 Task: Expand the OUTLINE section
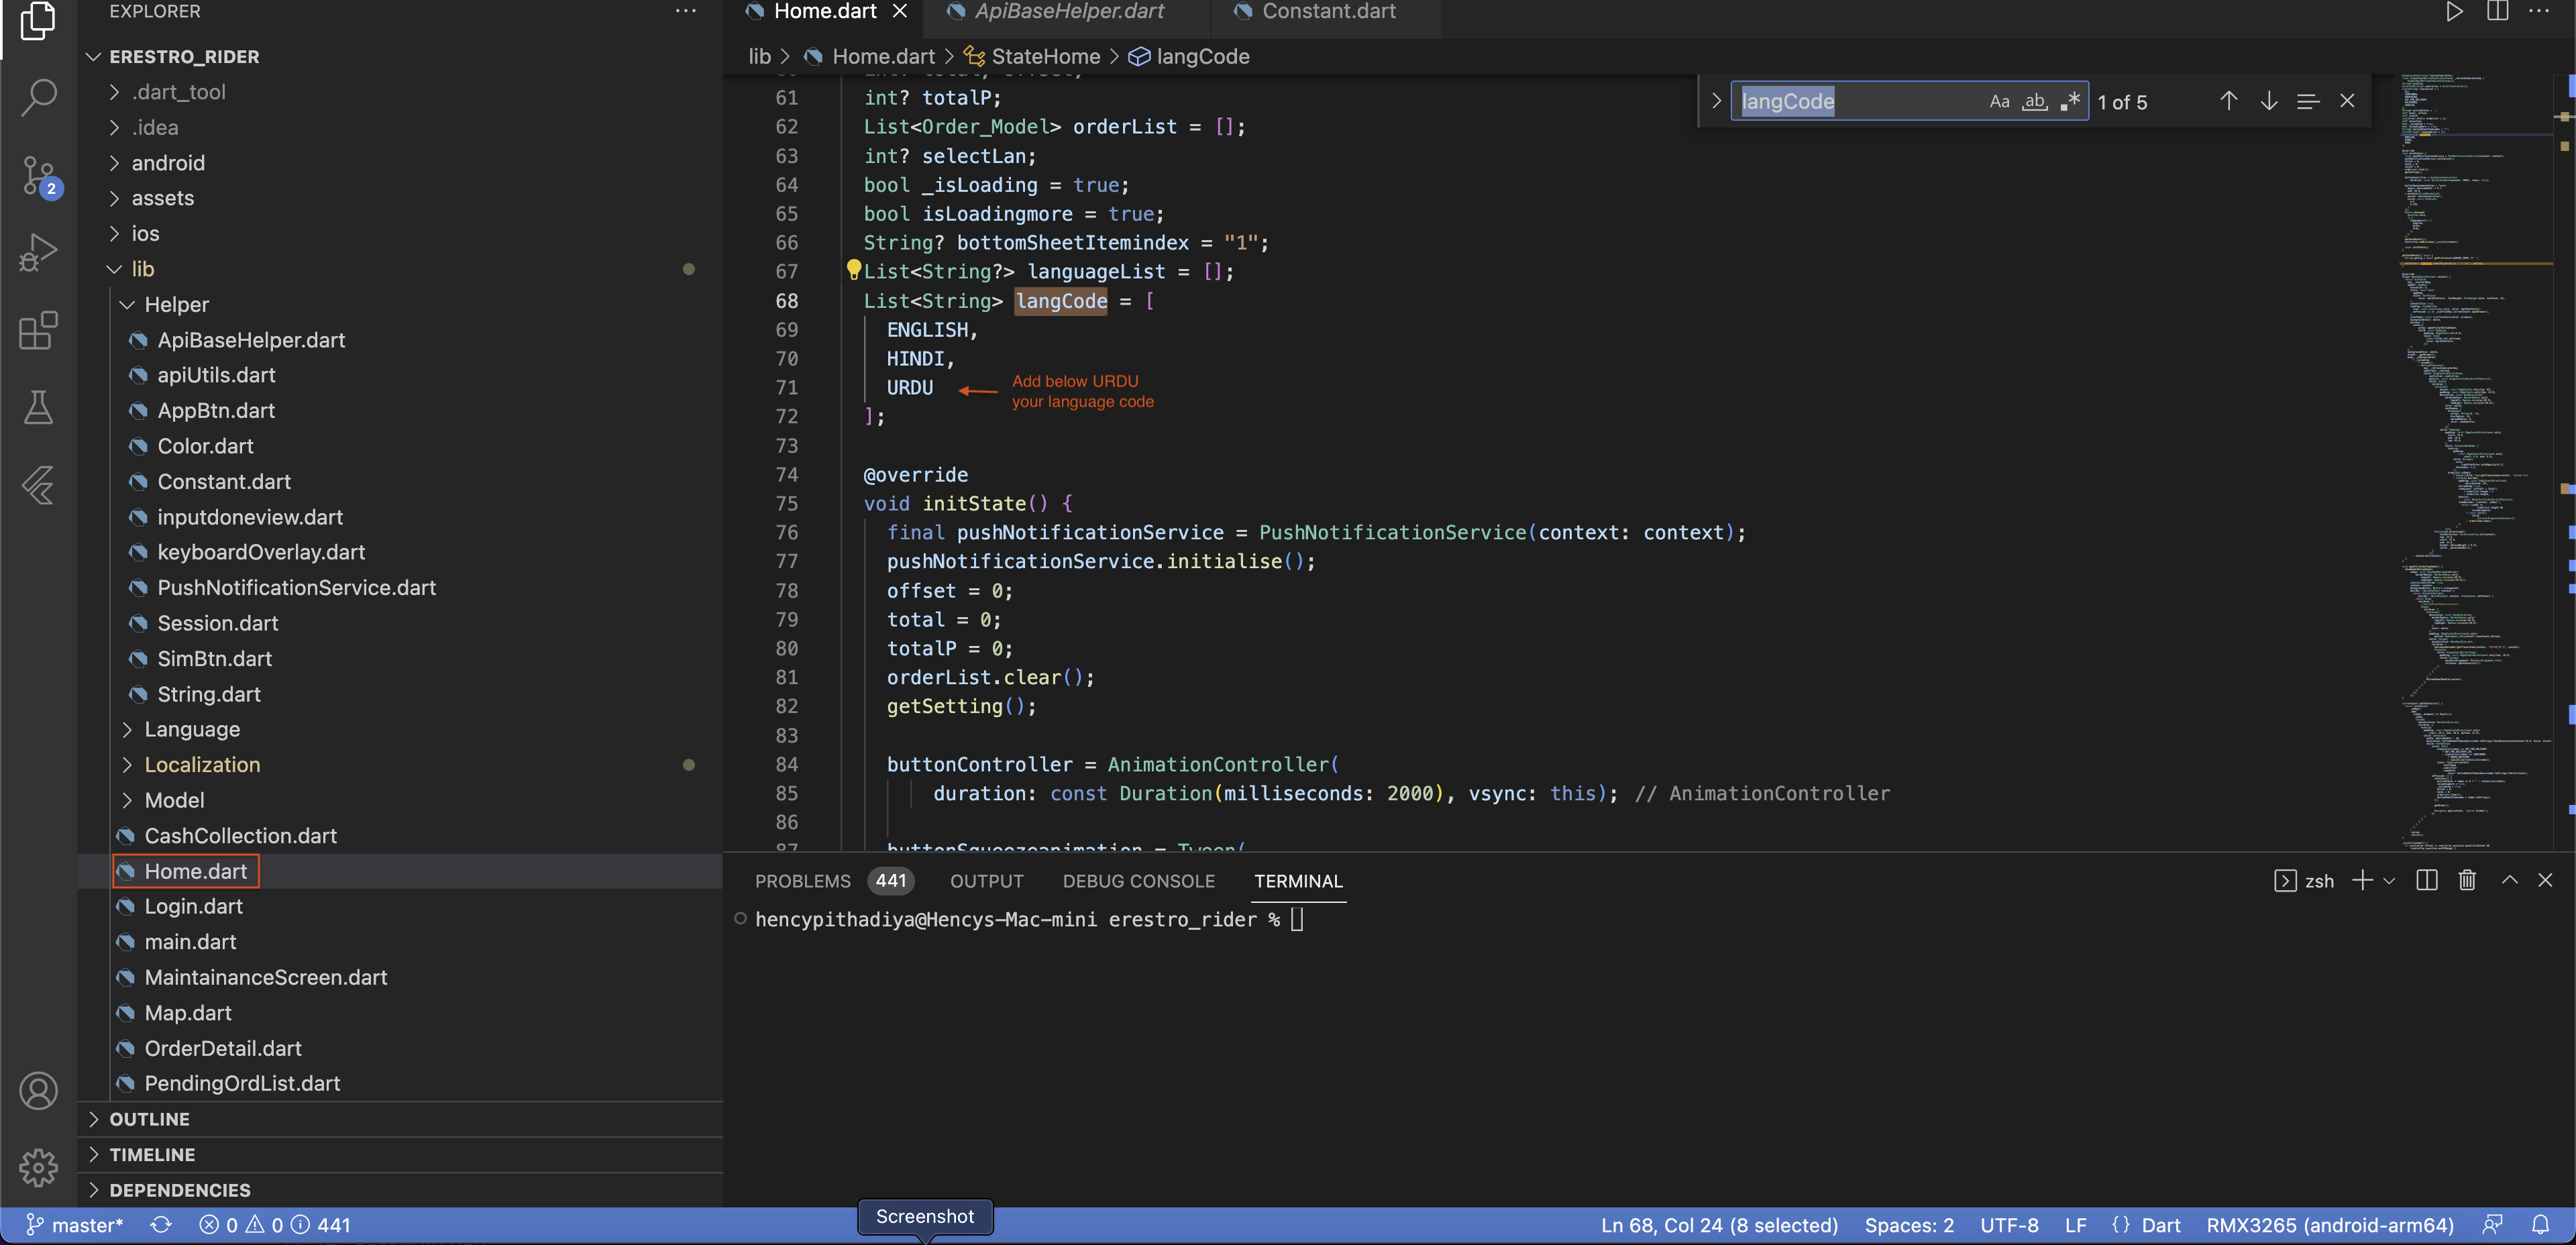point(399,1119)
